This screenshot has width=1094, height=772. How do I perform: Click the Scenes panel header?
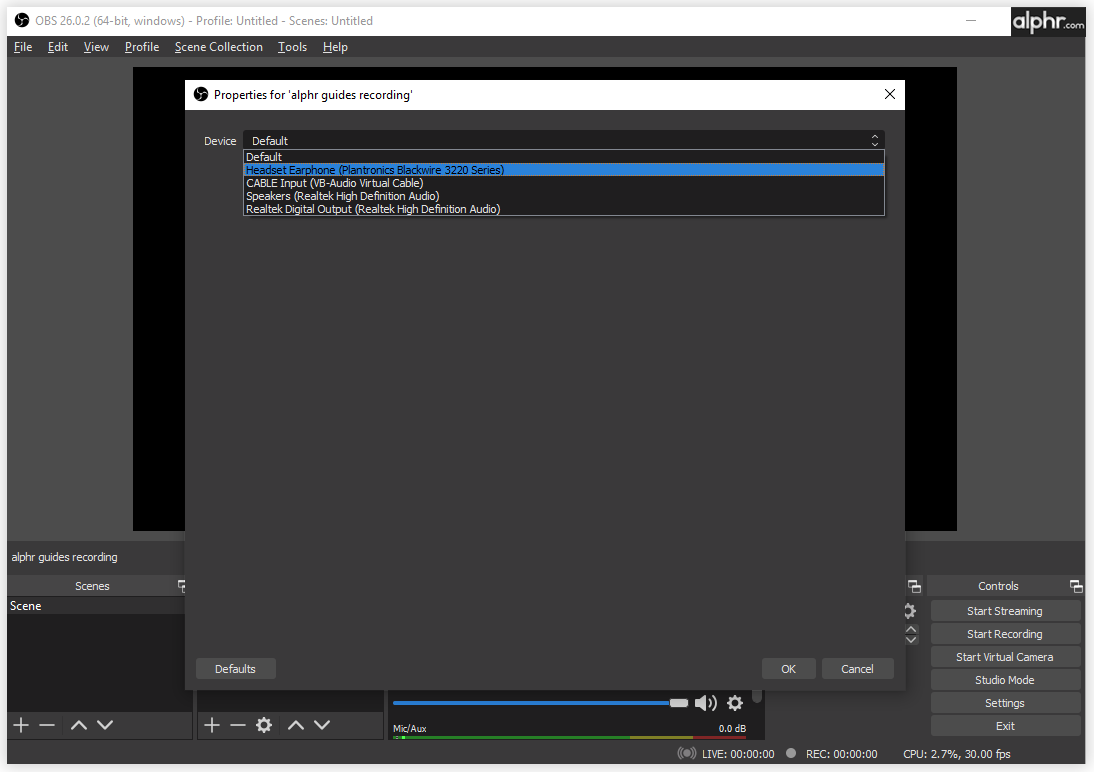pyautogui.click(x=92, y=586)
